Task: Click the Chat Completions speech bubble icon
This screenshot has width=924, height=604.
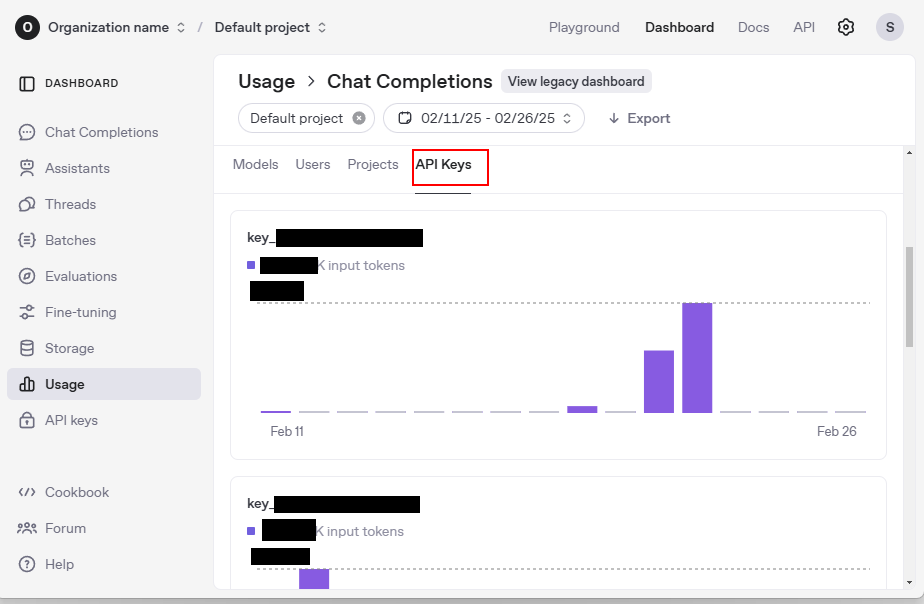Action: click(27, 132)
